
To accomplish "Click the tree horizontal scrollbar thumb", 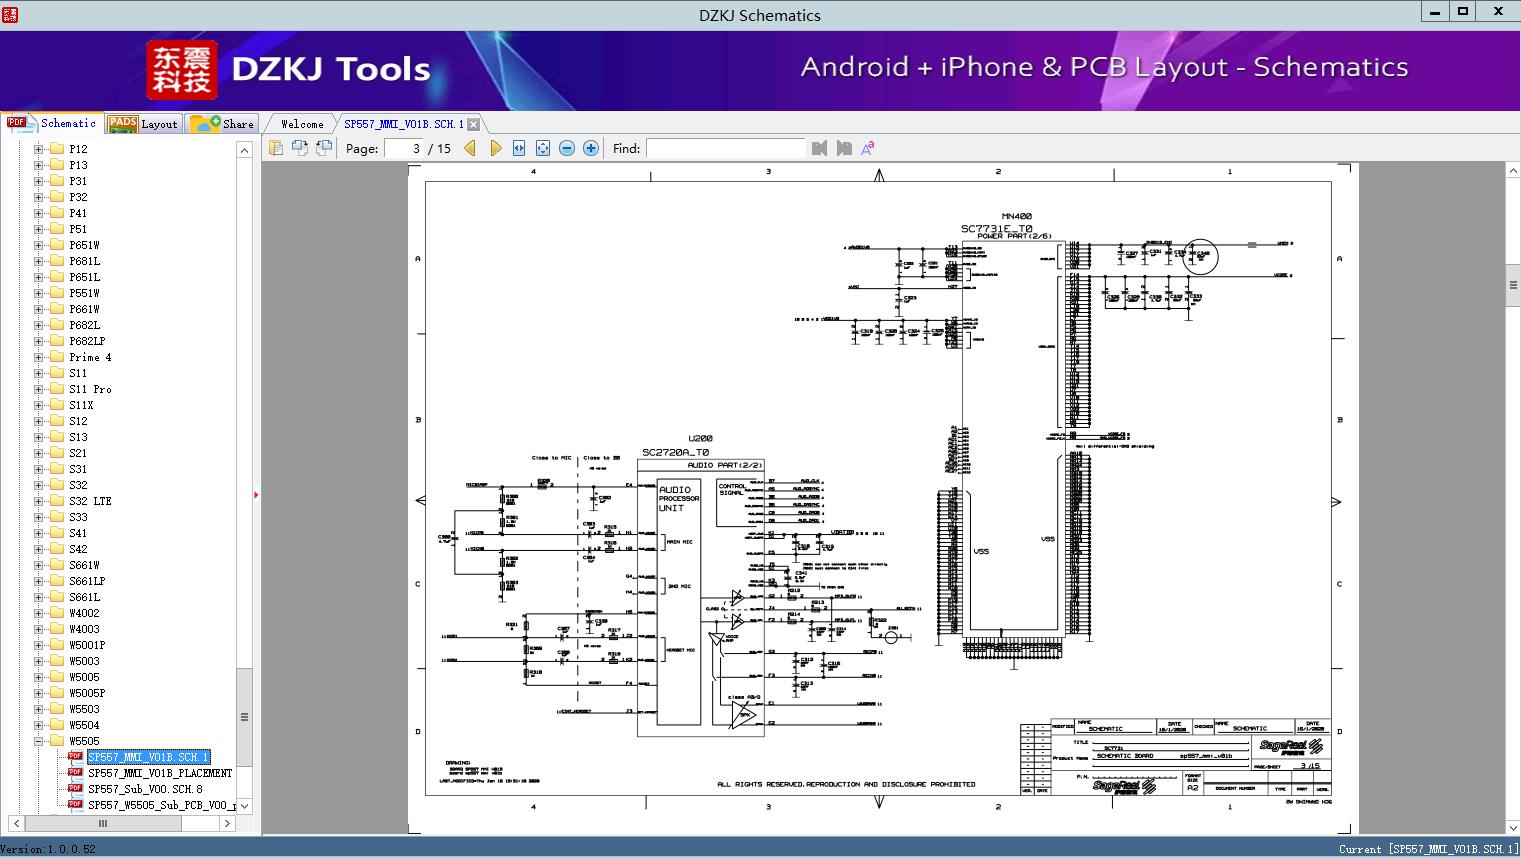I will [x=102, y=823].
